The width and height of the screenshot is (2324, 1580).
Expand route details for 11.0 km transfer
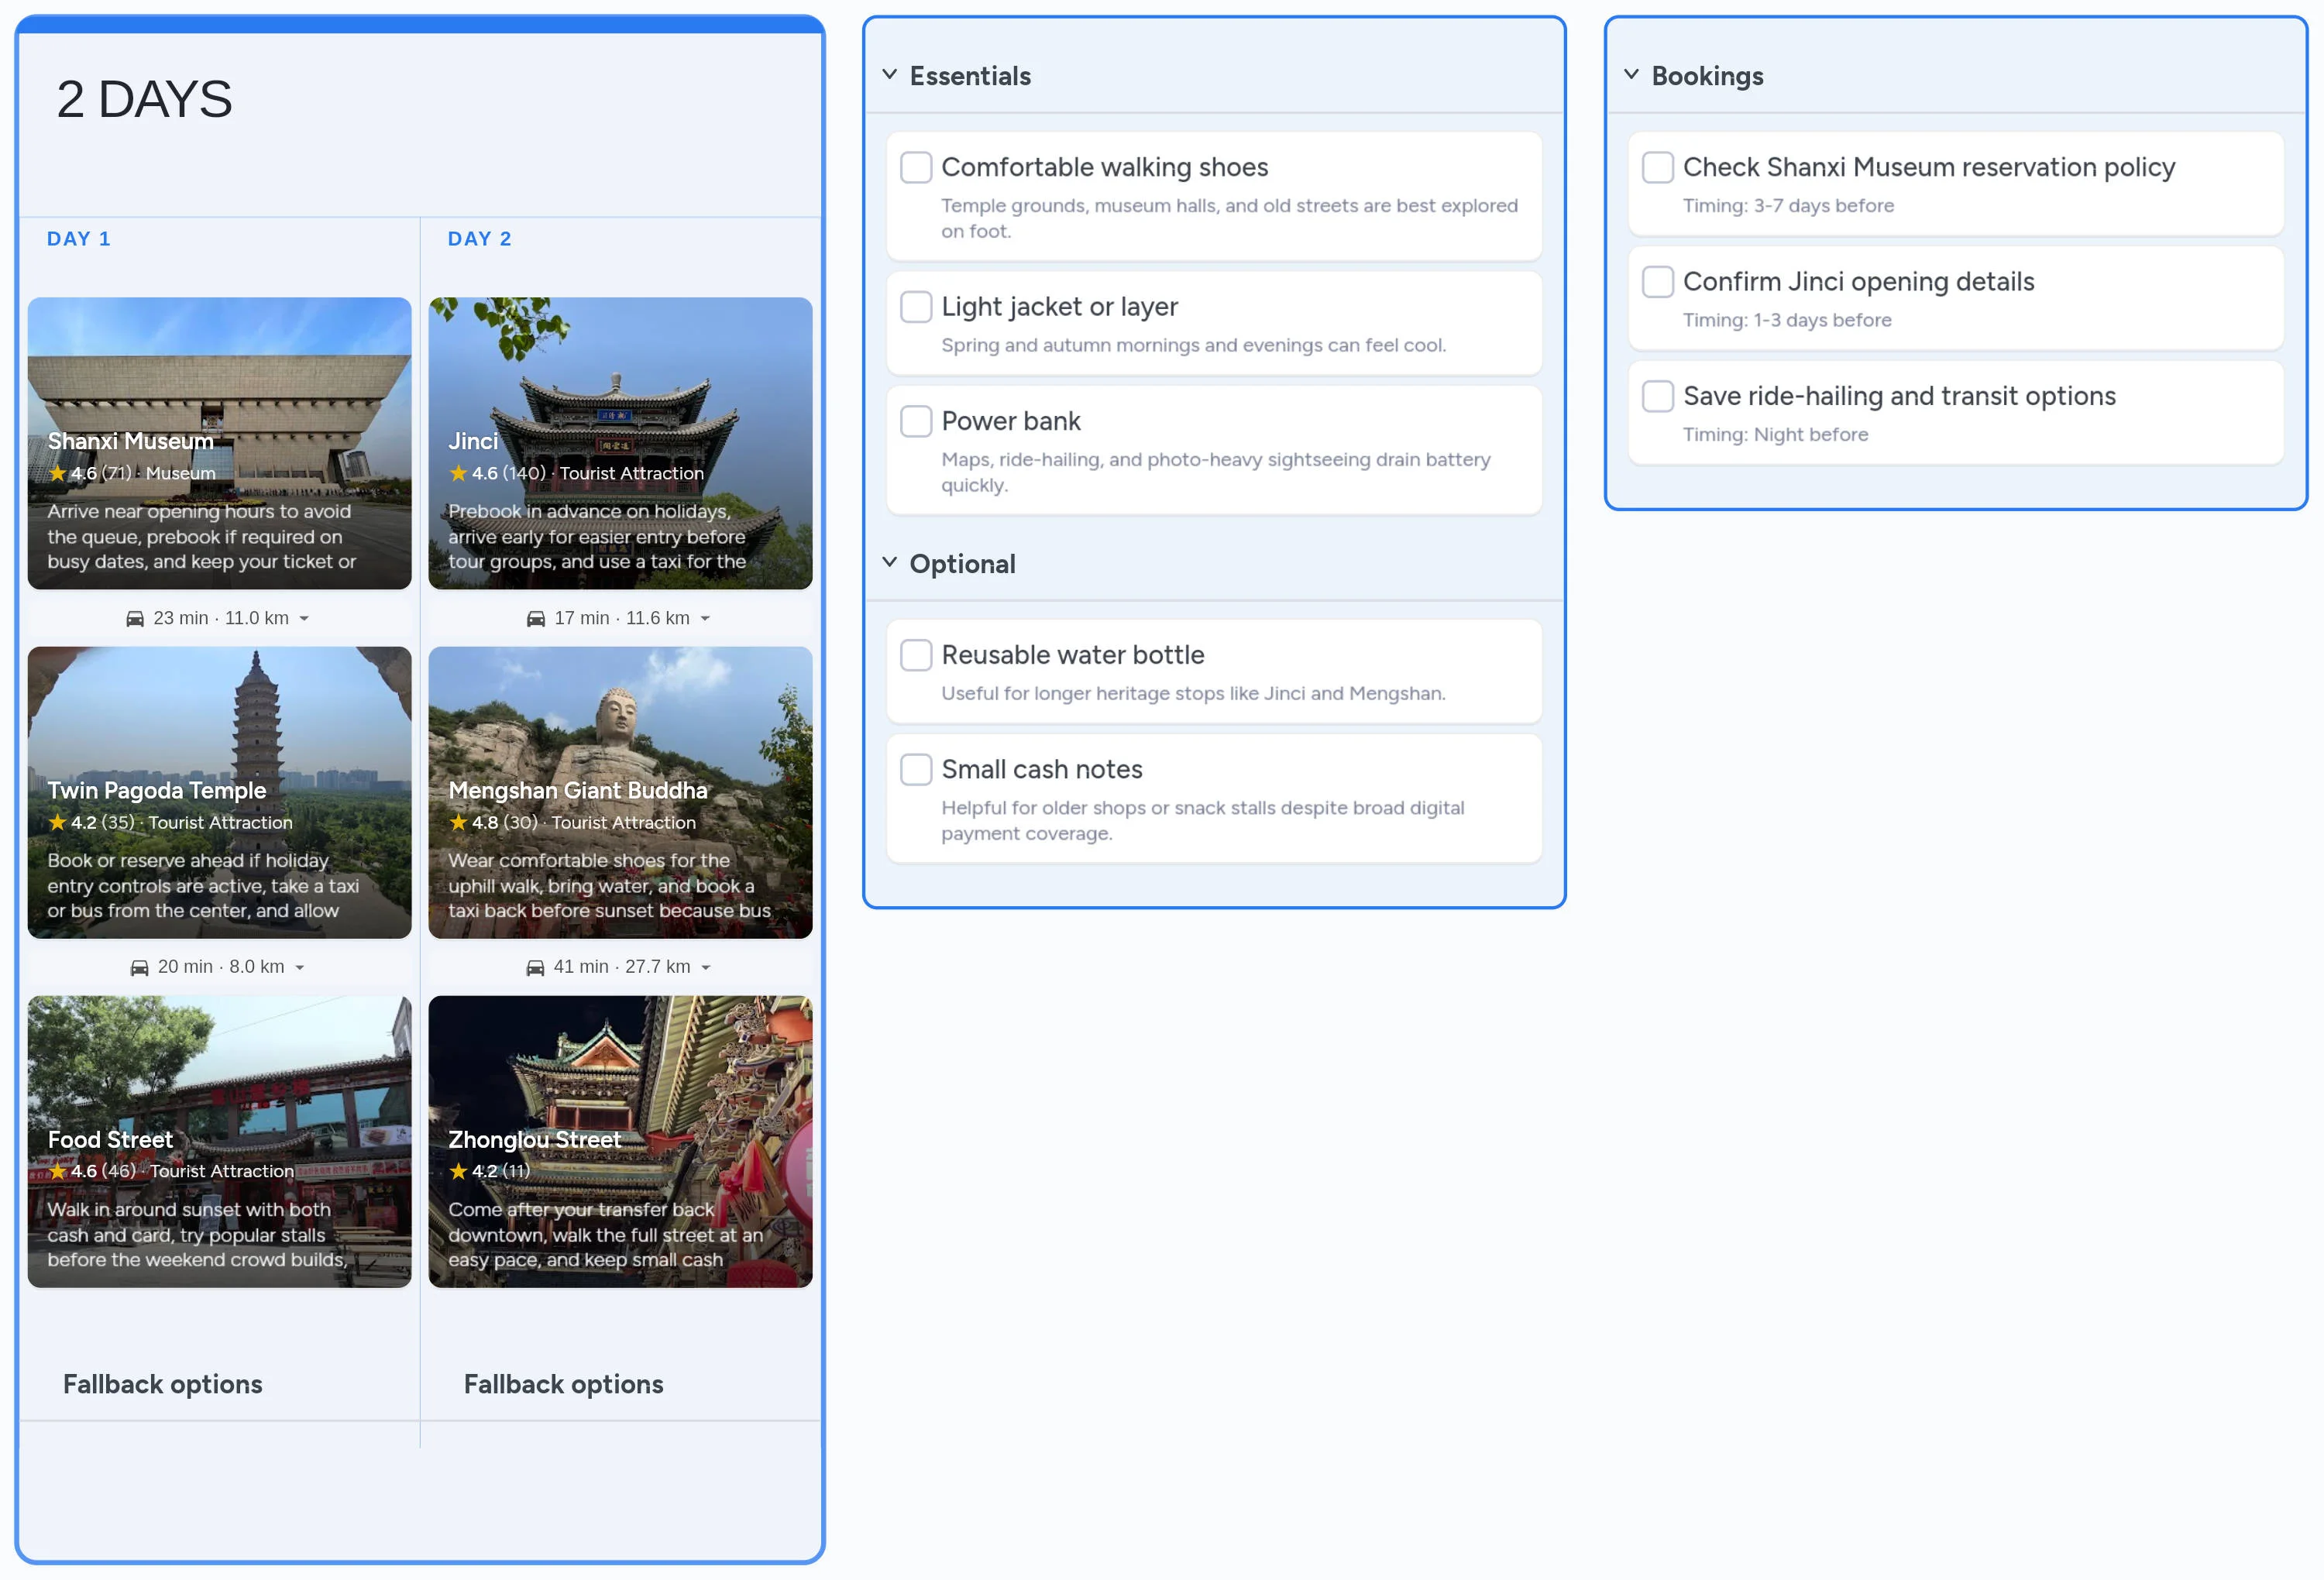[x=304, y=618]
